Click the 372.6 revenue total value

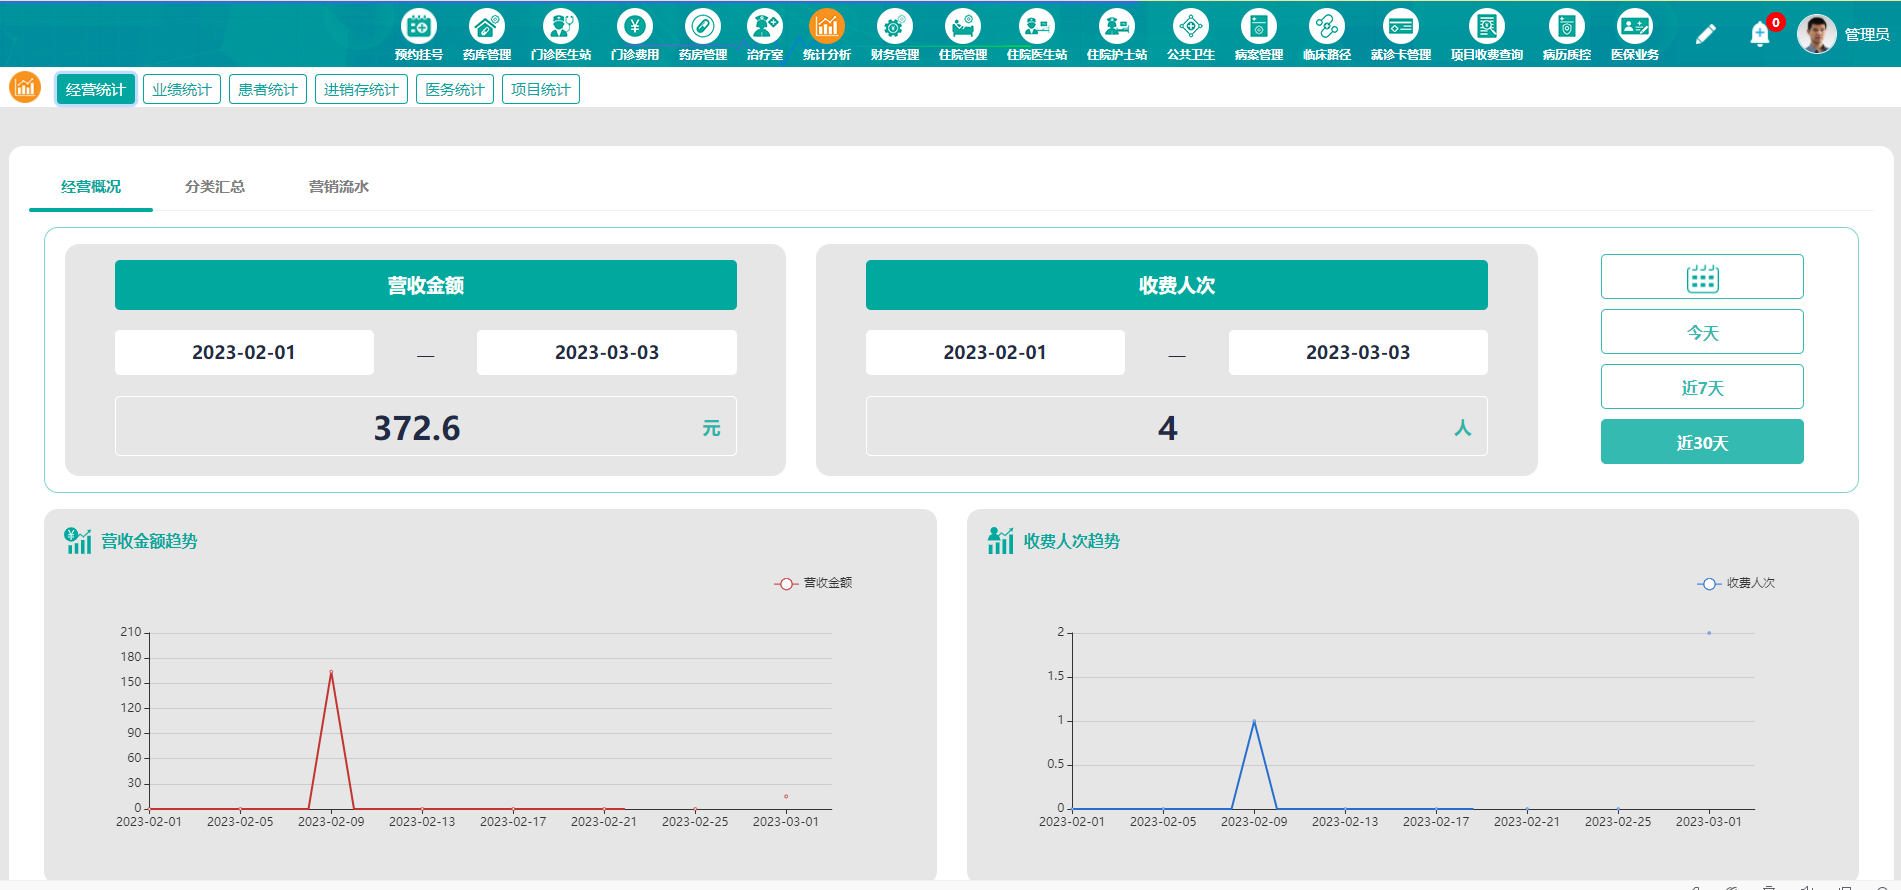pos(417,428)
